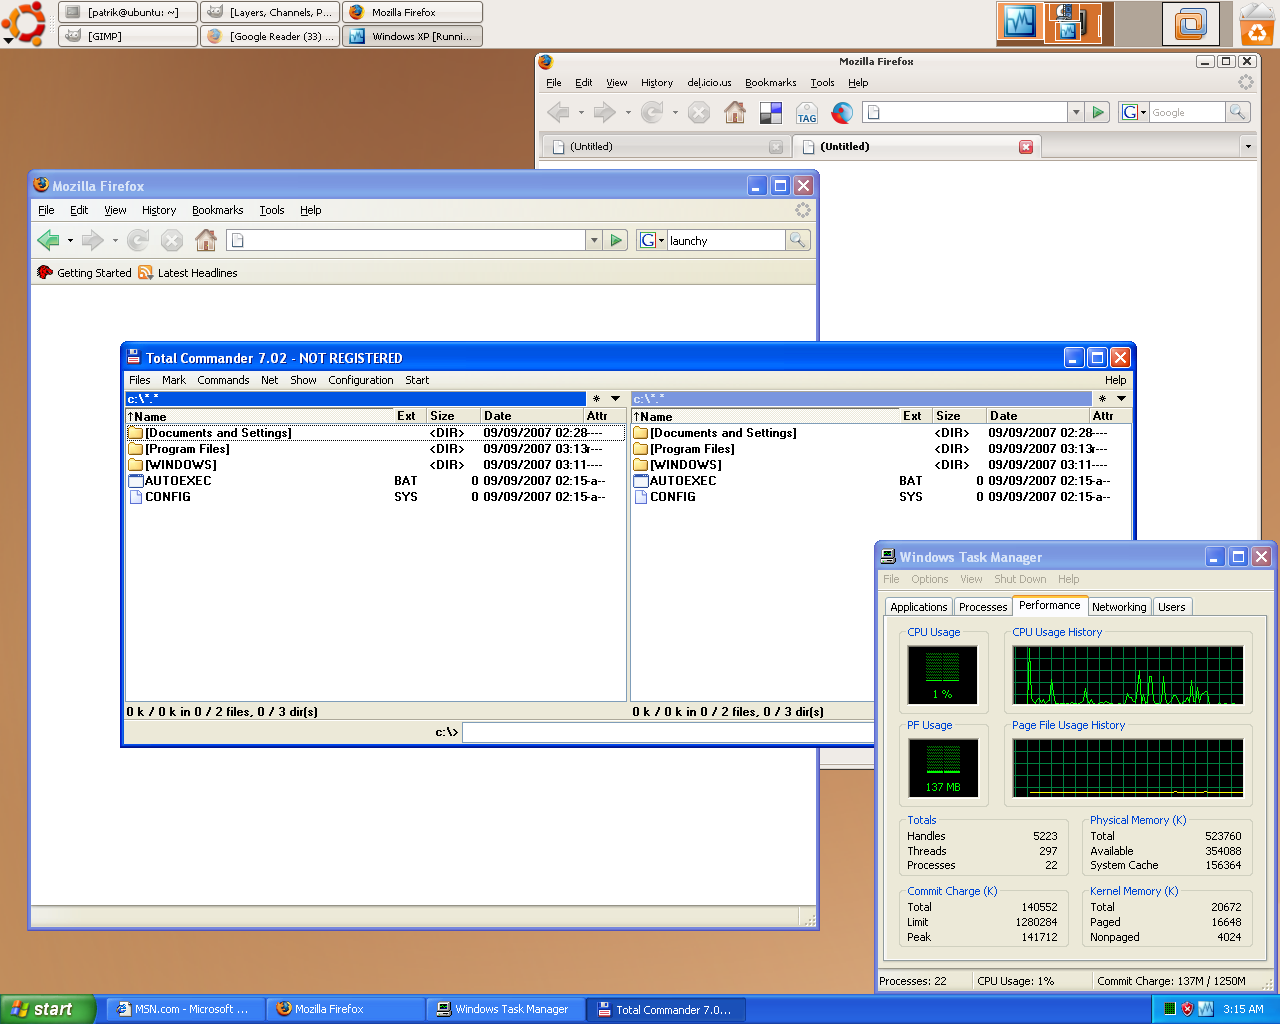Viewport: 1280px width, 1024px height.
Task: Click the green CPU meter icon in system tray
Action: point(1169,1009)
